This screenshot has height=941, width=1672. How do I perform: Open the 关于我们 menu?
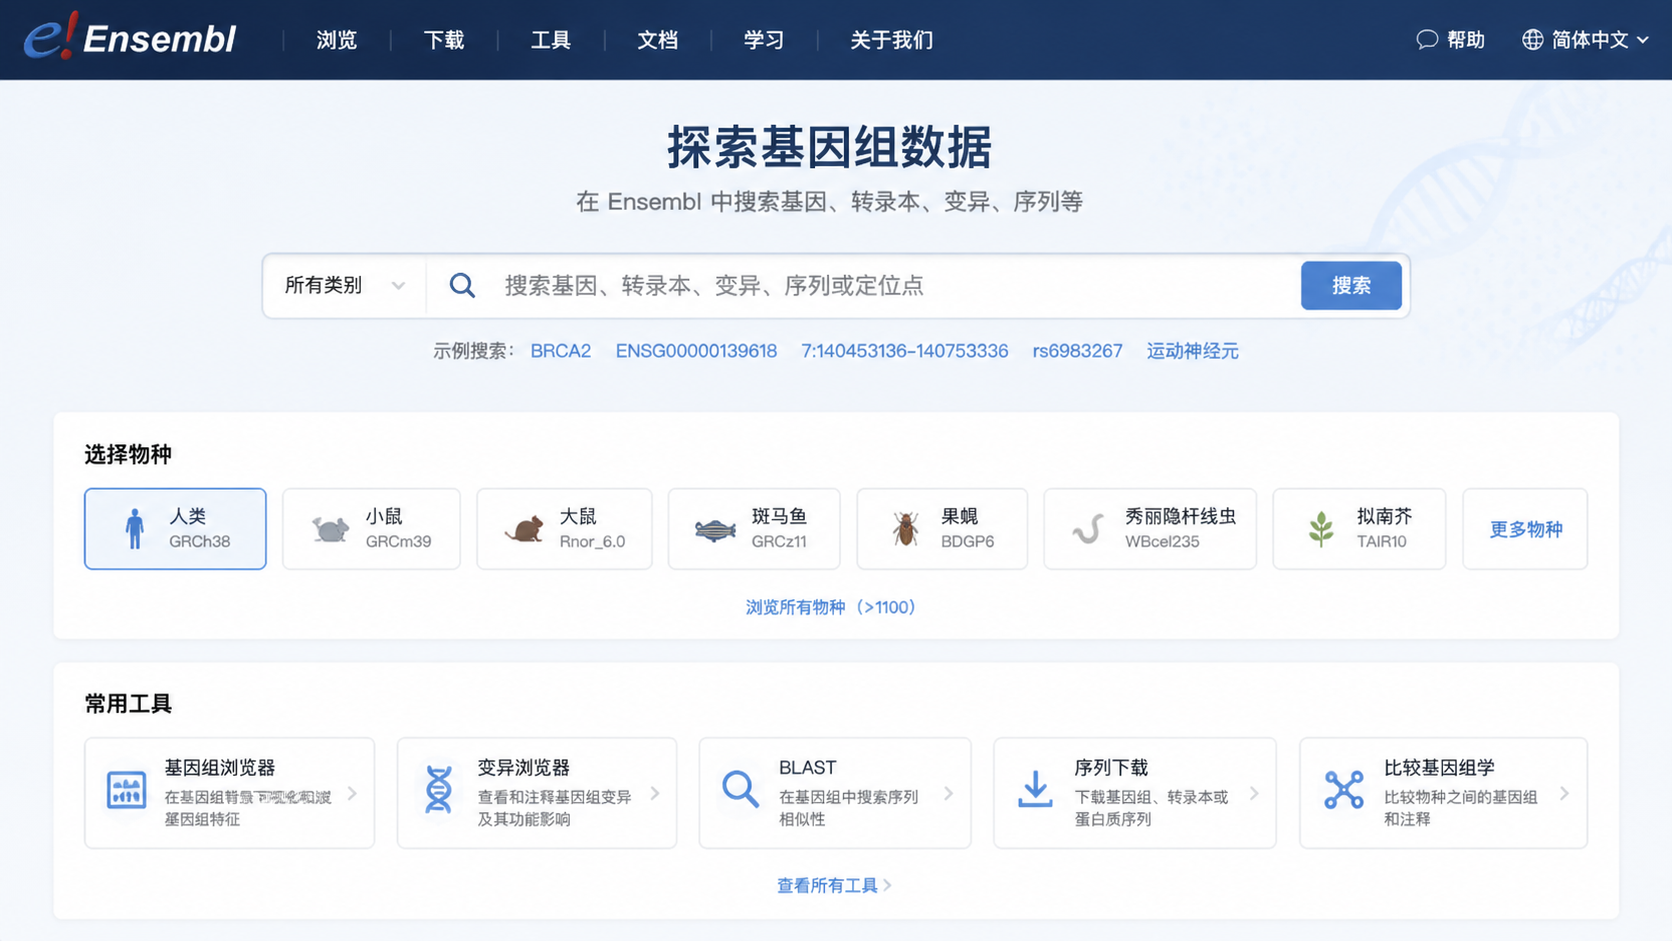click(892, 40)
